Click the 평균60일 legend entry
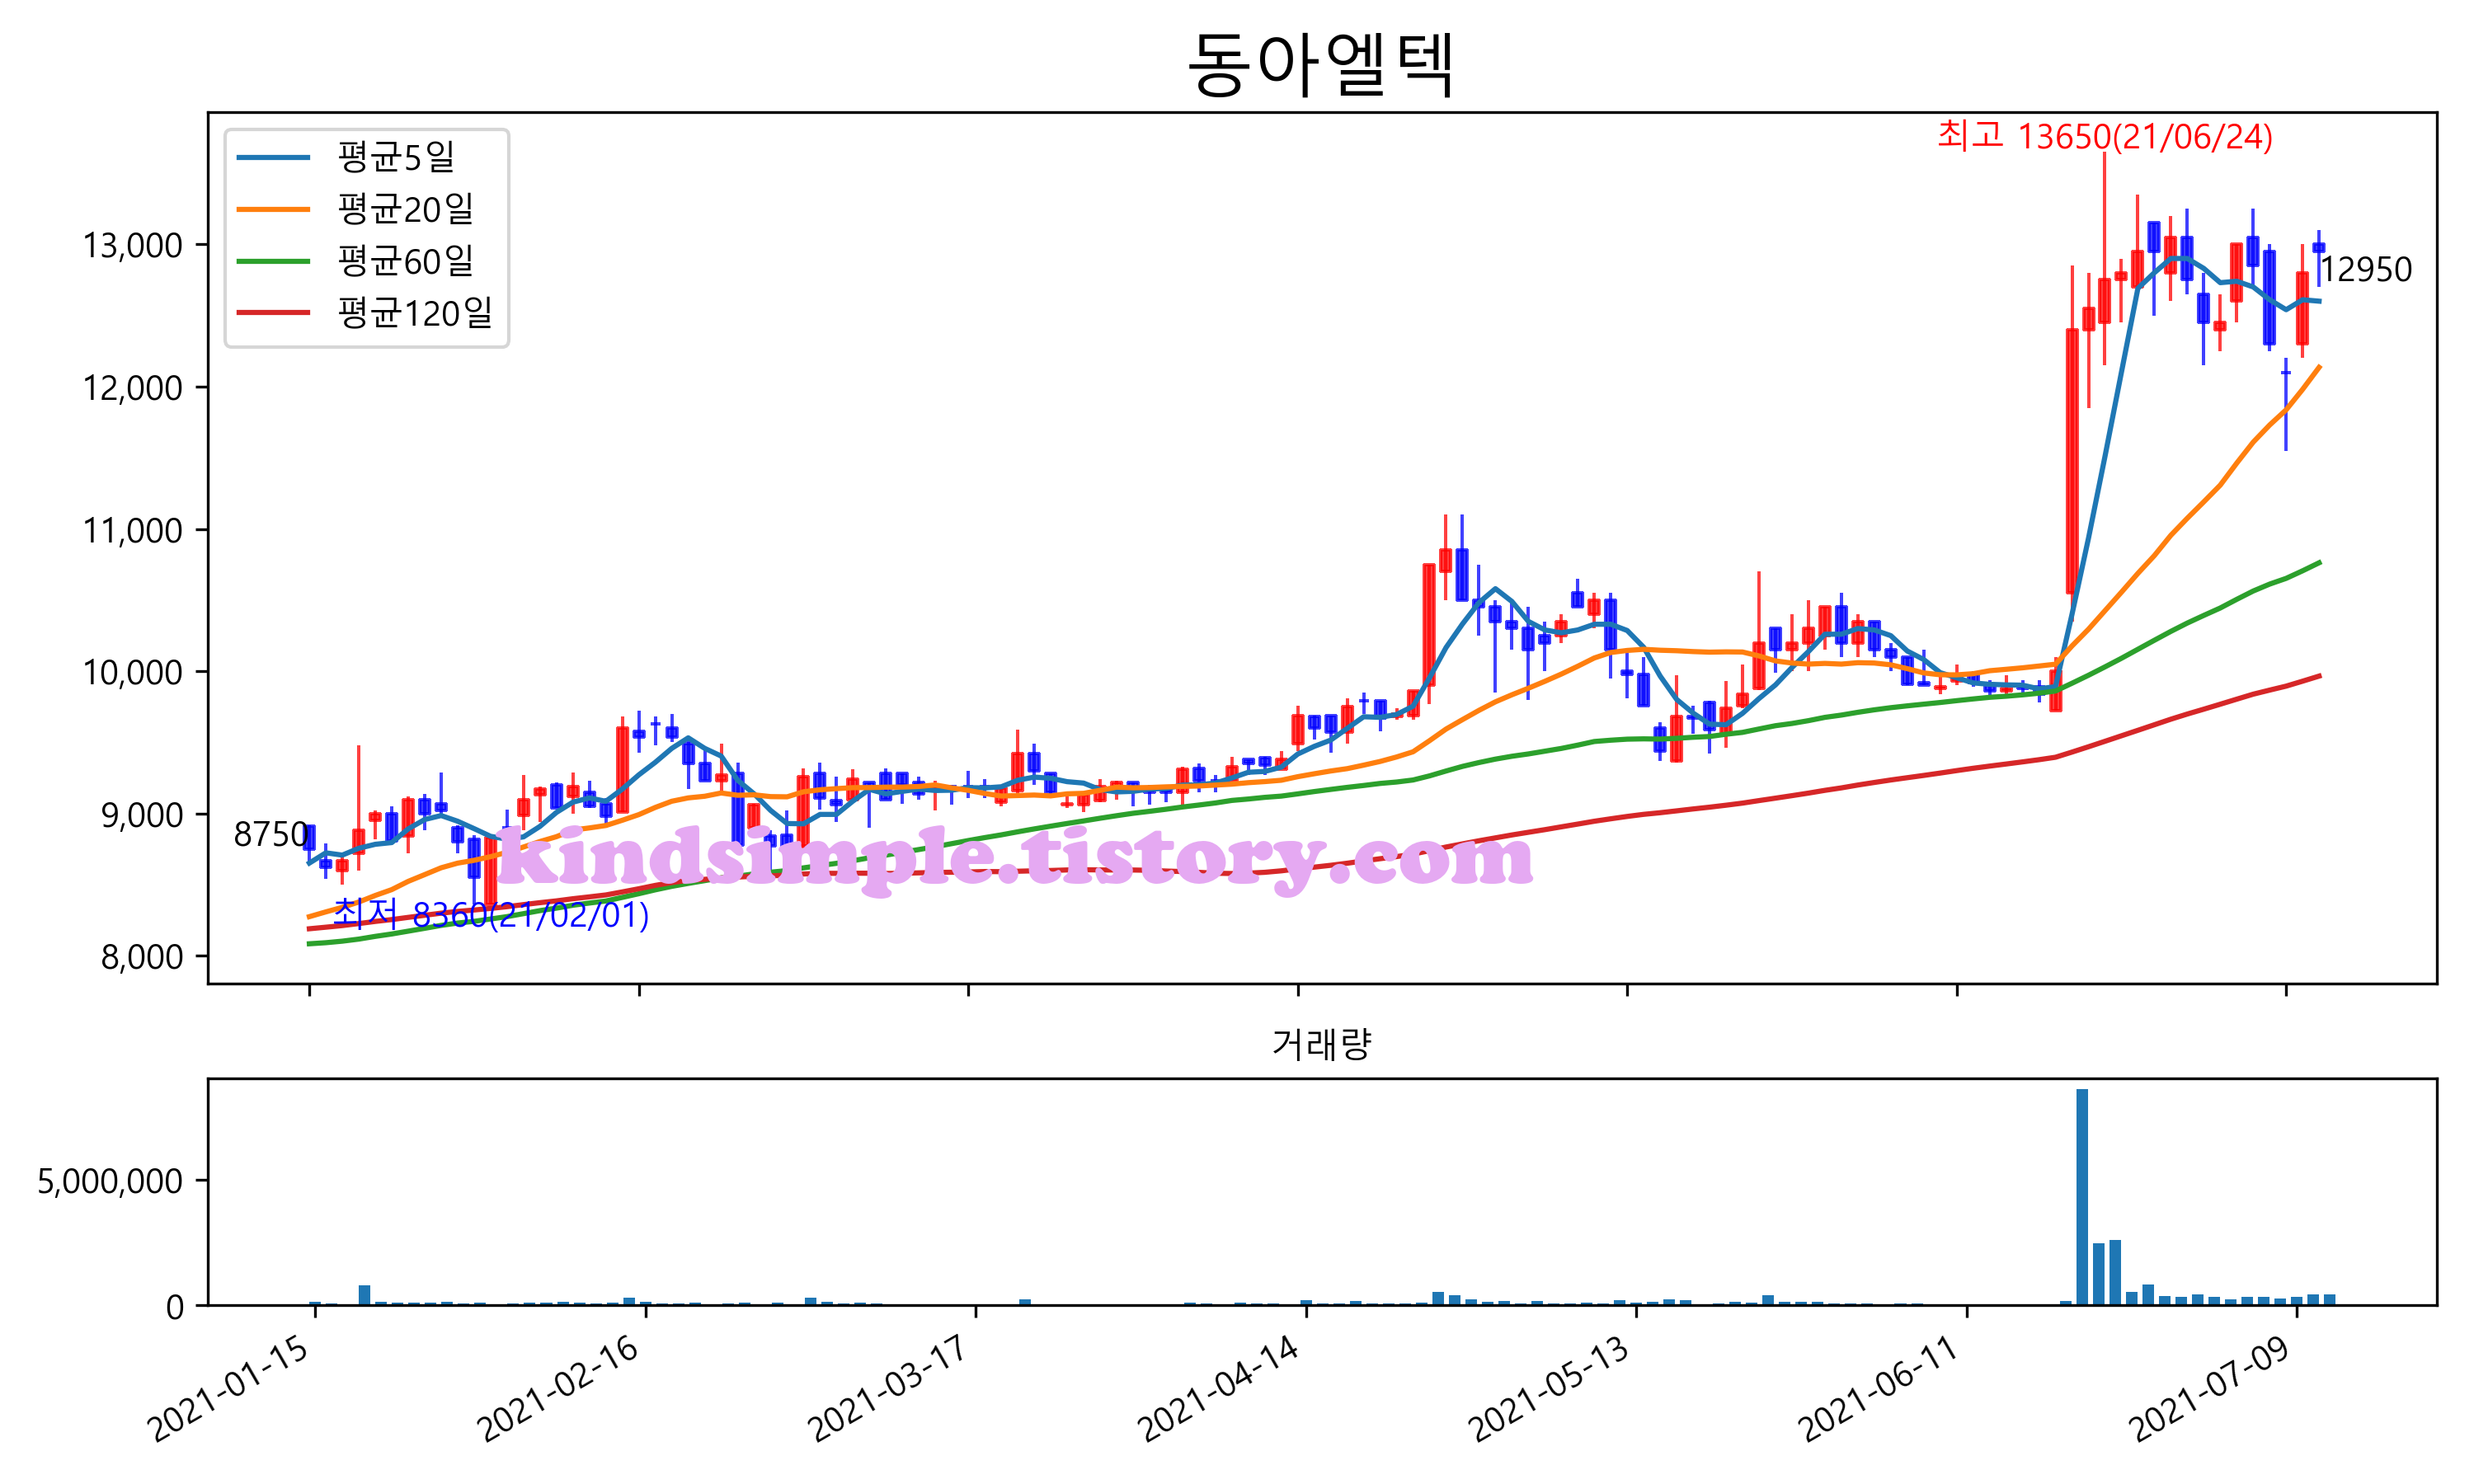2474x1484 pixels. click(x=405, y=261)
